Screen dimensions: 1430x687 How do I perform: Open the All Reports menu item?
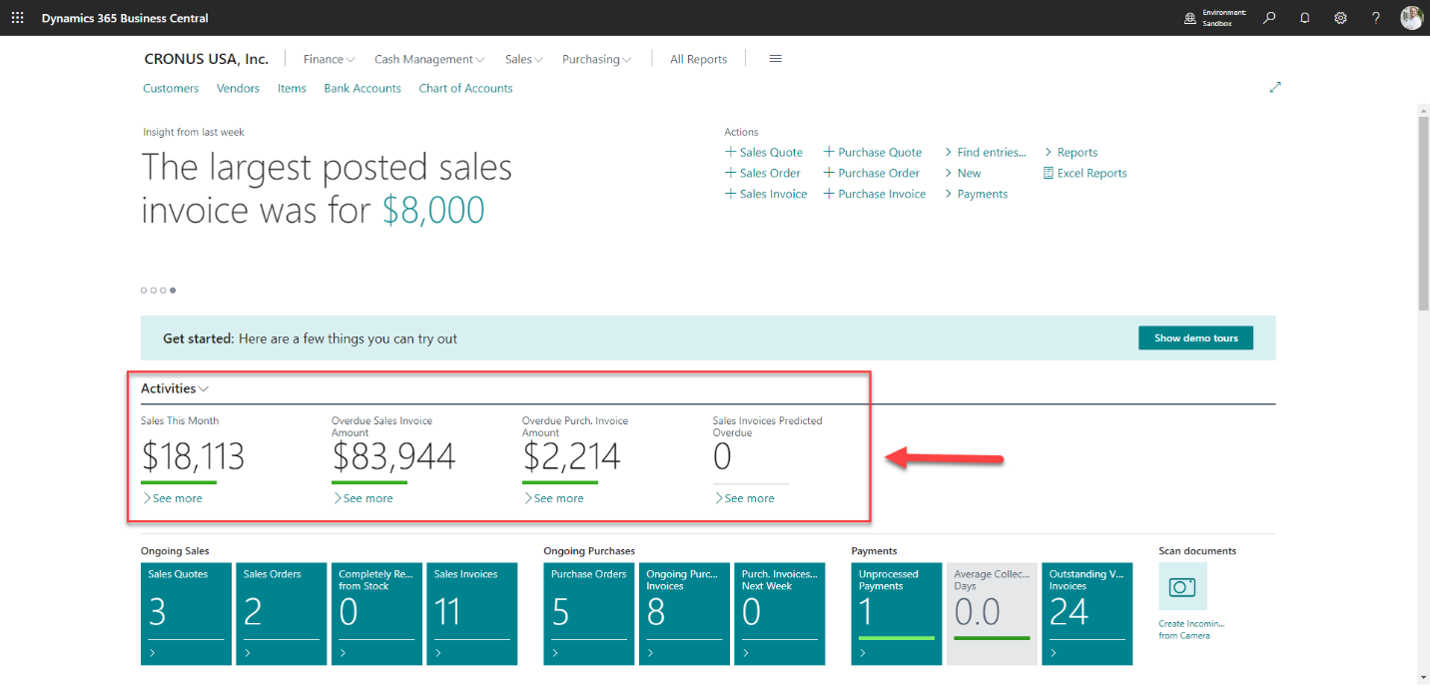coord(698,59)
